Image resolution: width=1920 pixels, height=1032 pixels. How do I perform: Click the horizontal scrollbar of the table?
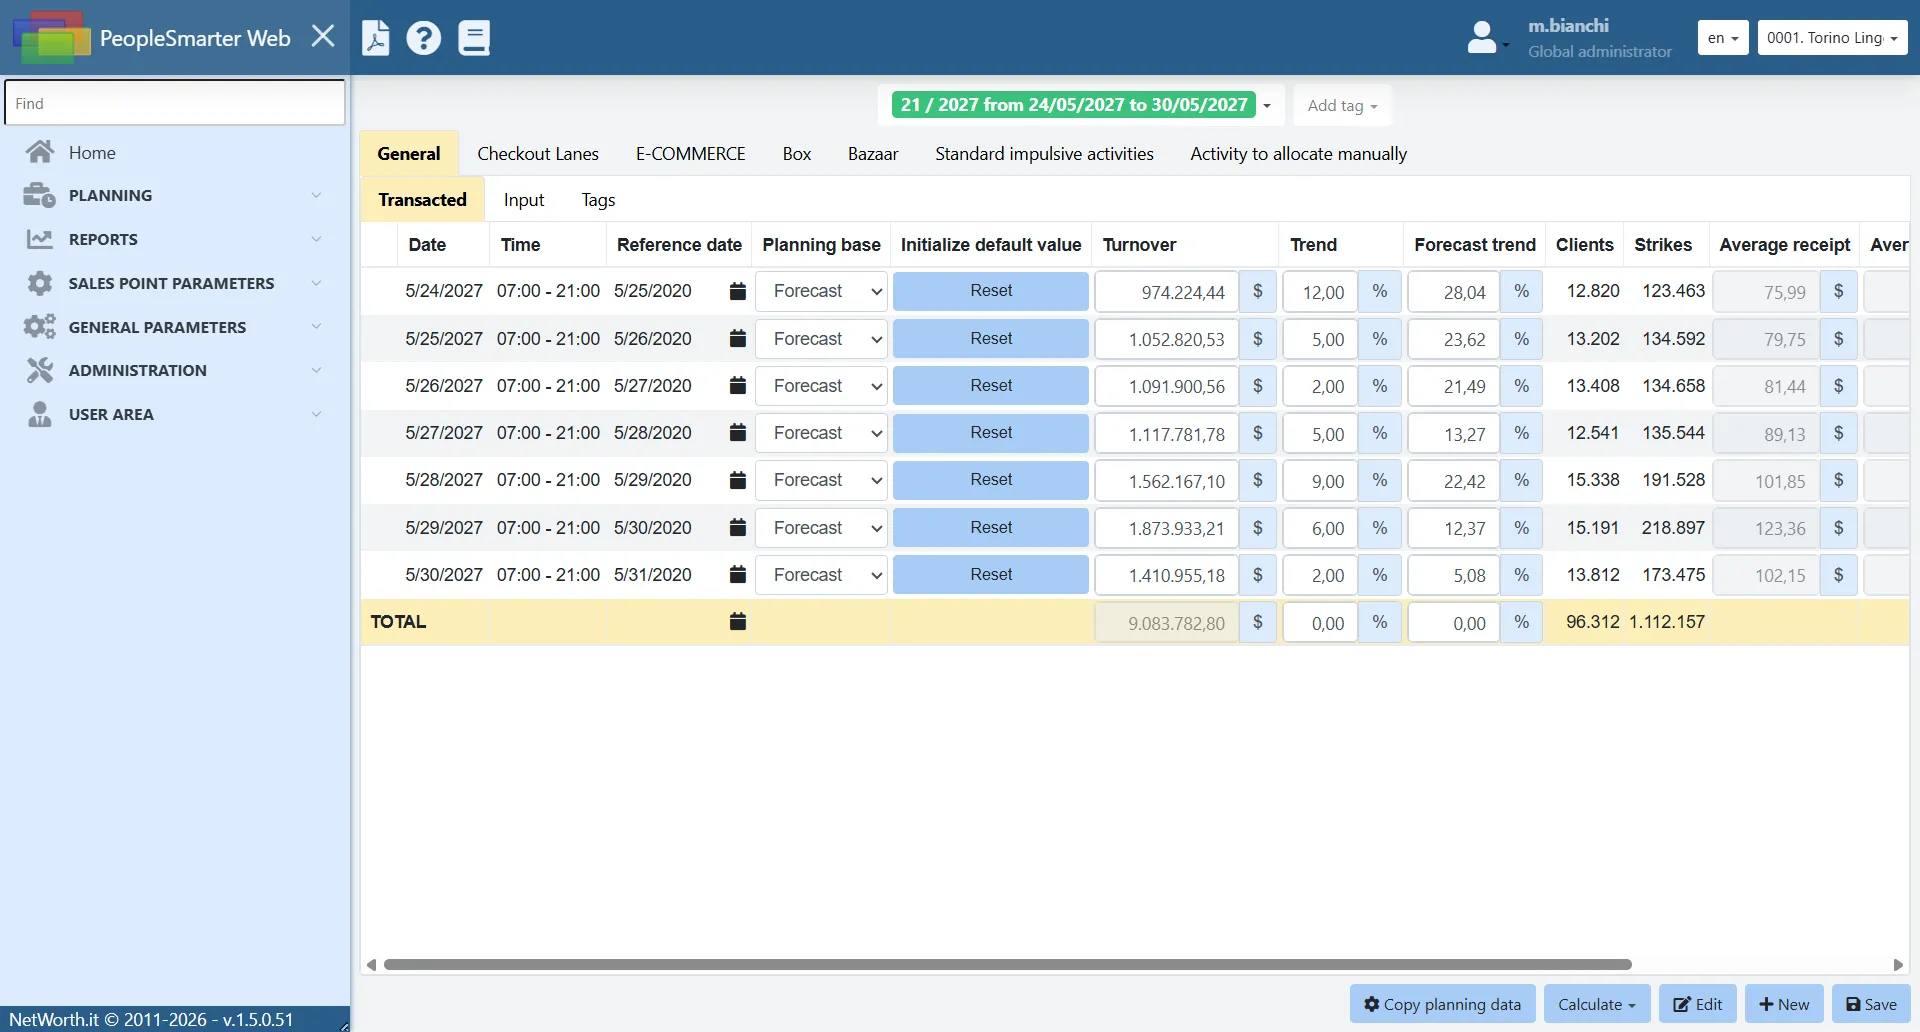[1008, 965]
